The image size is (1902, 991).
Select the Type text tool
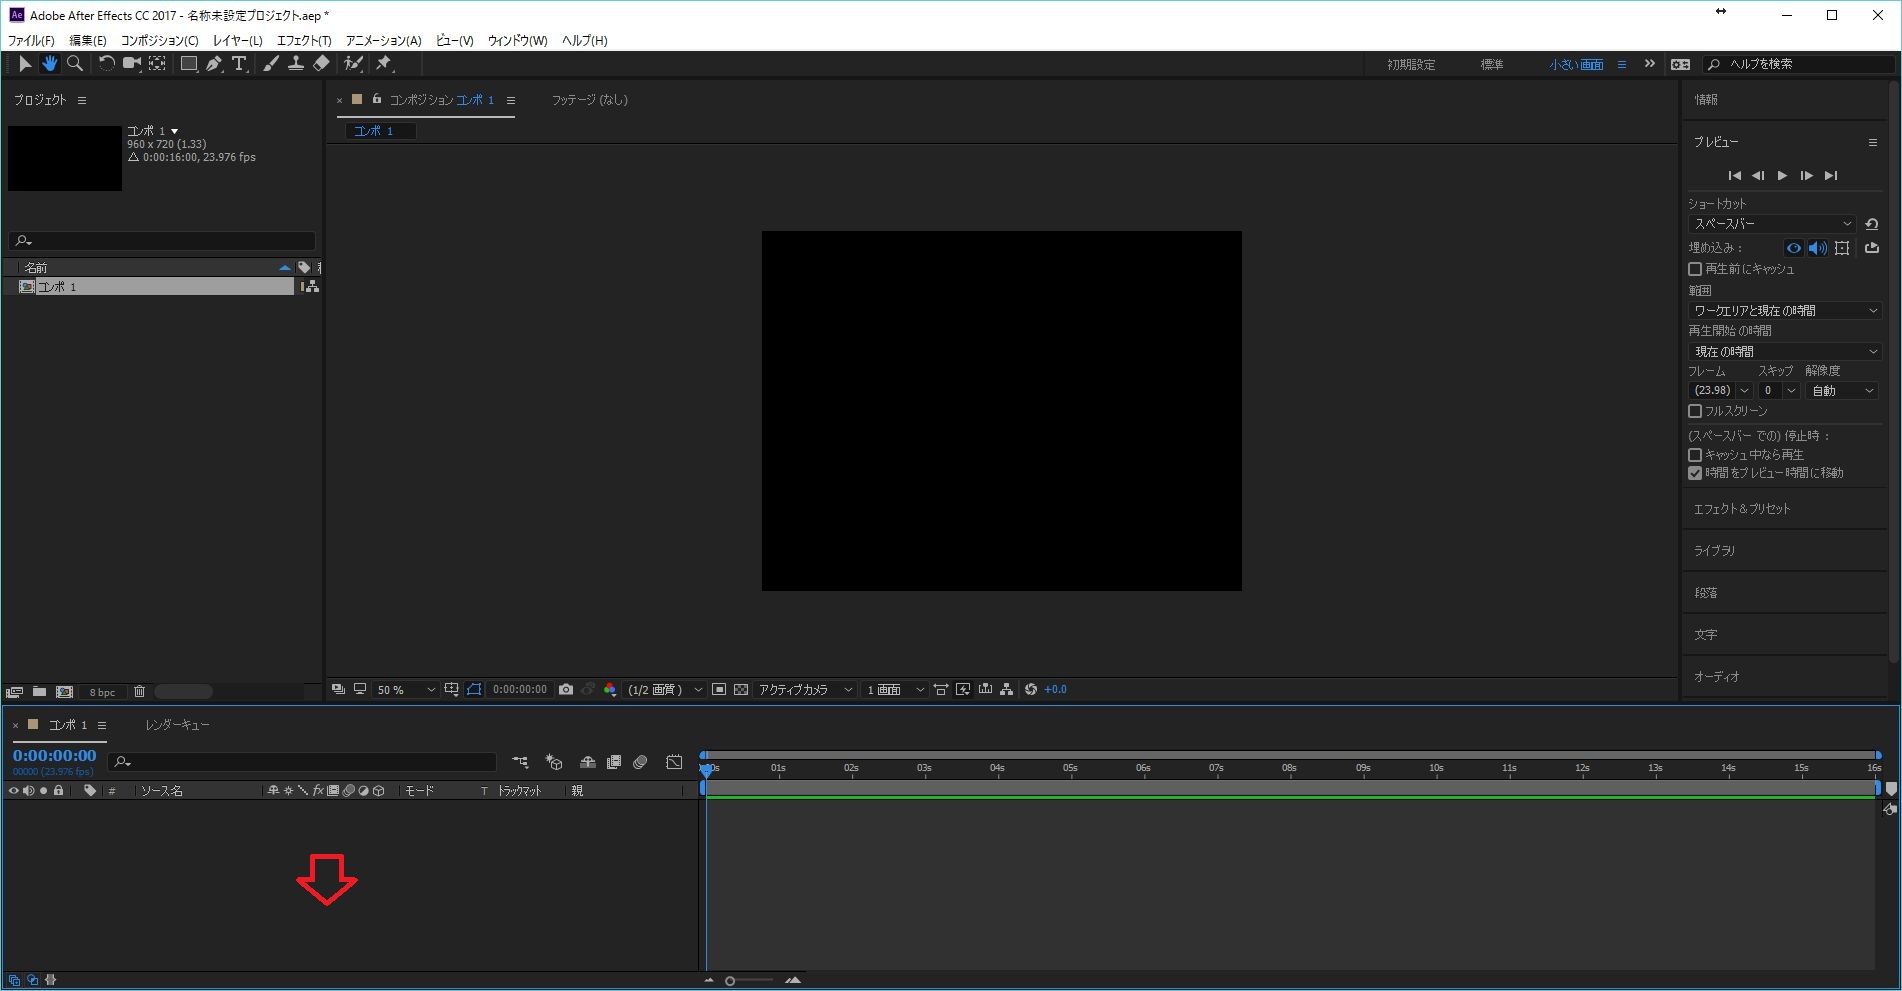click(x=240, y=64)
